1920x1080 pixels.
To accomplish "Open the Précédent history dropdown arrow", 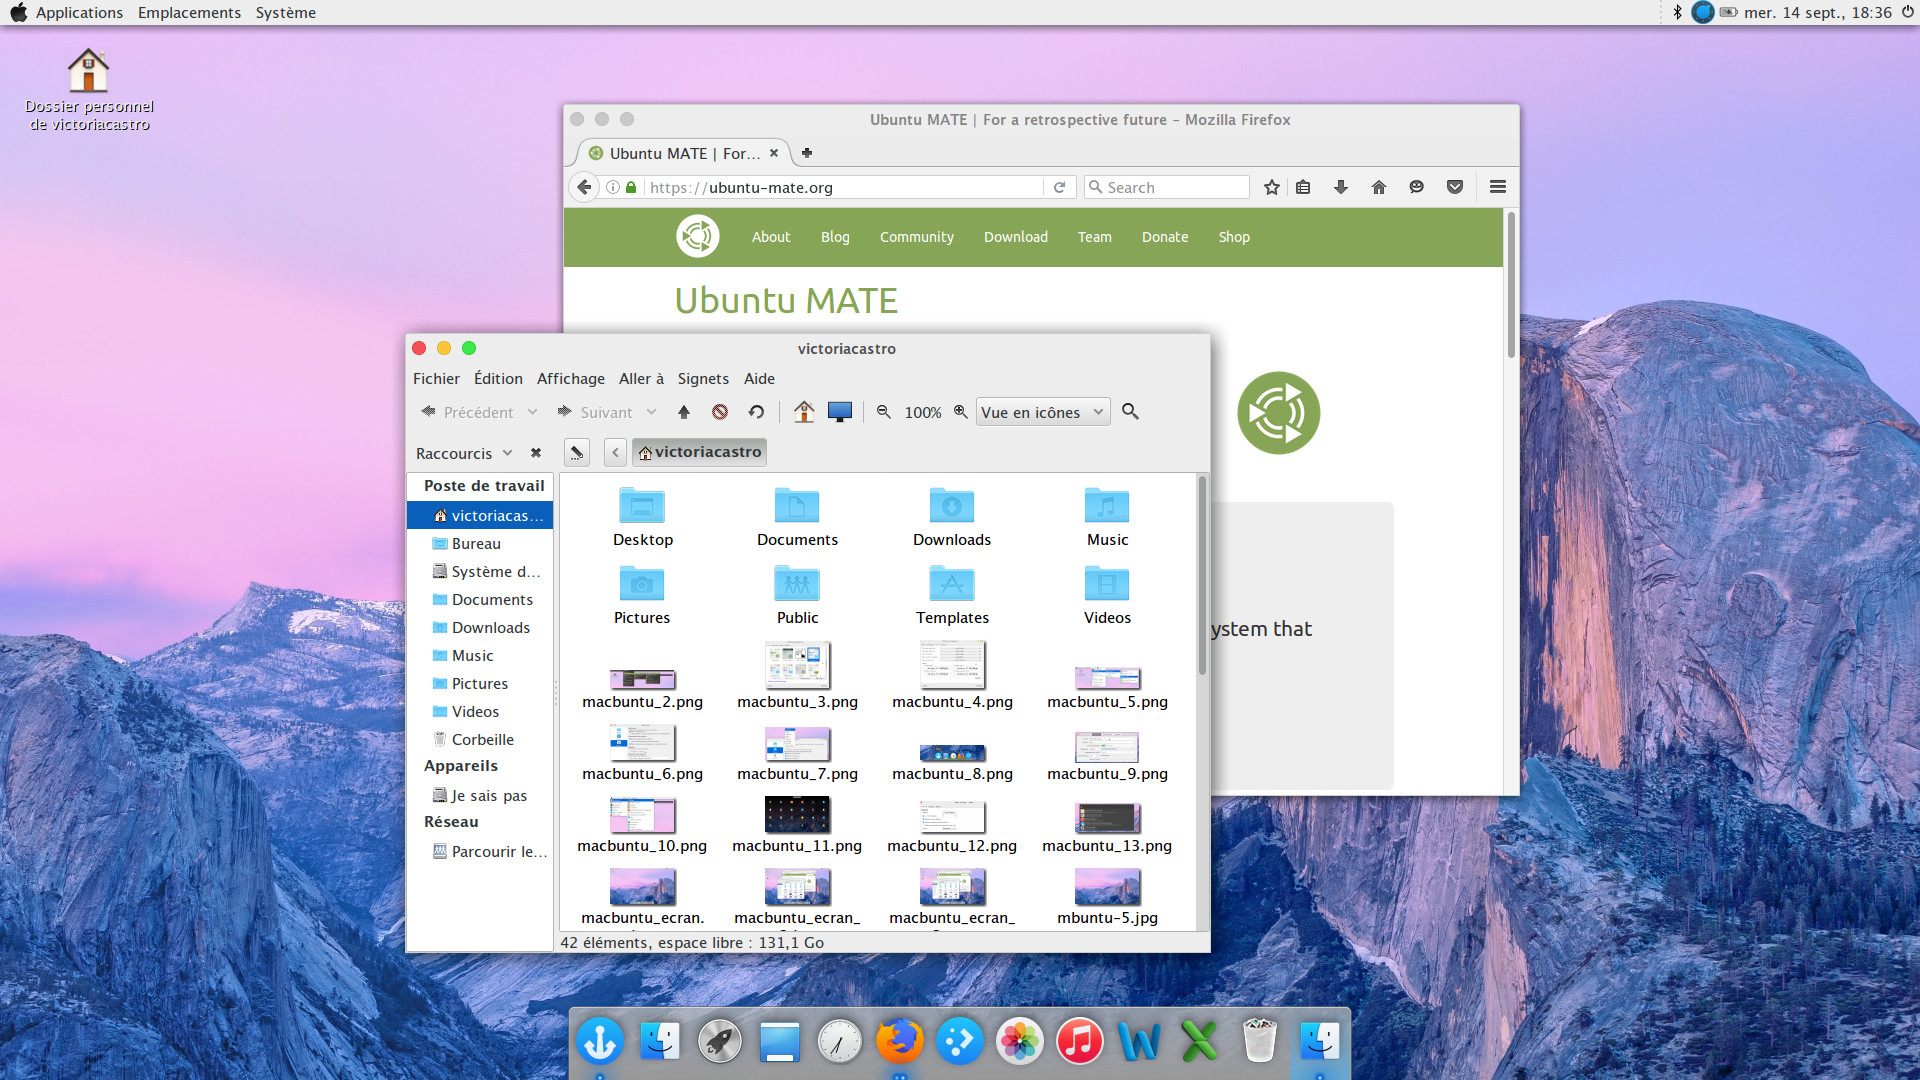I will click(x=533, y=412).
